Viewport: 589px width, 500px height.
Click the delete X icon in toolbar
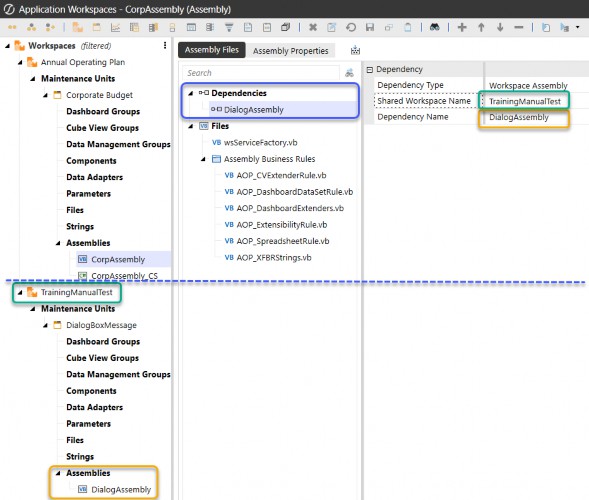tap(313, 27)
